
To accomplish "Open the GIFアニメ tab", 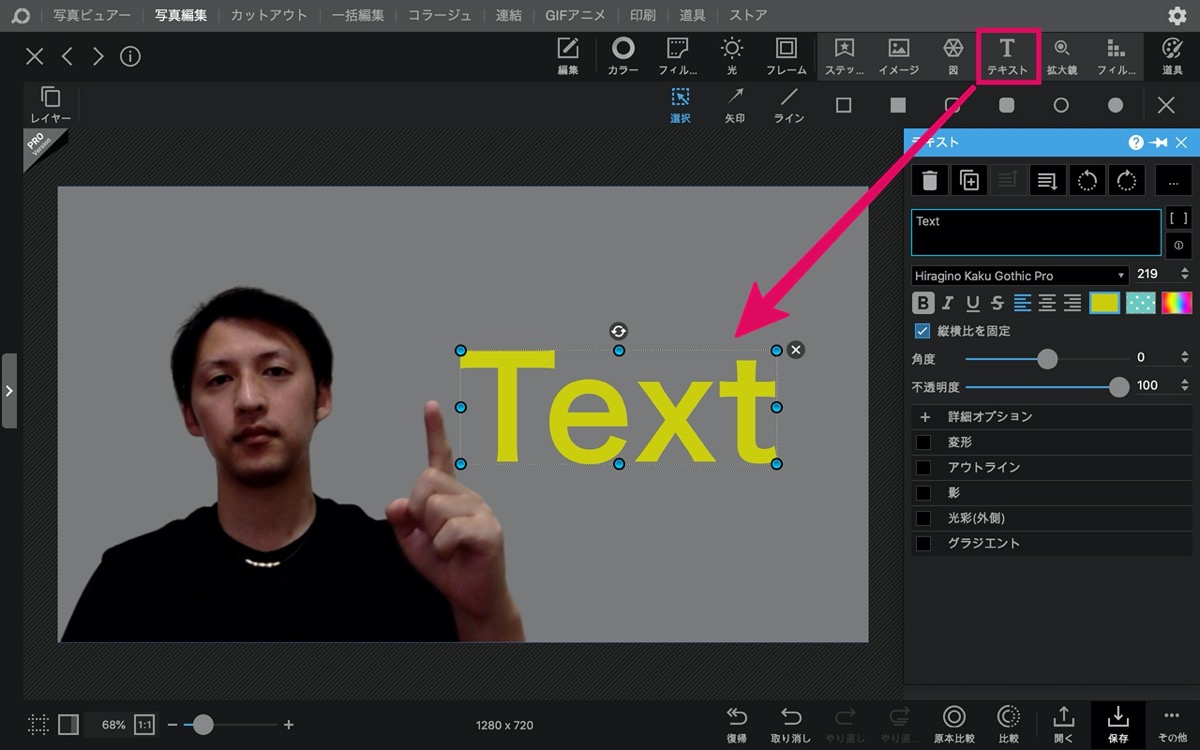I will tap(576, 15).
